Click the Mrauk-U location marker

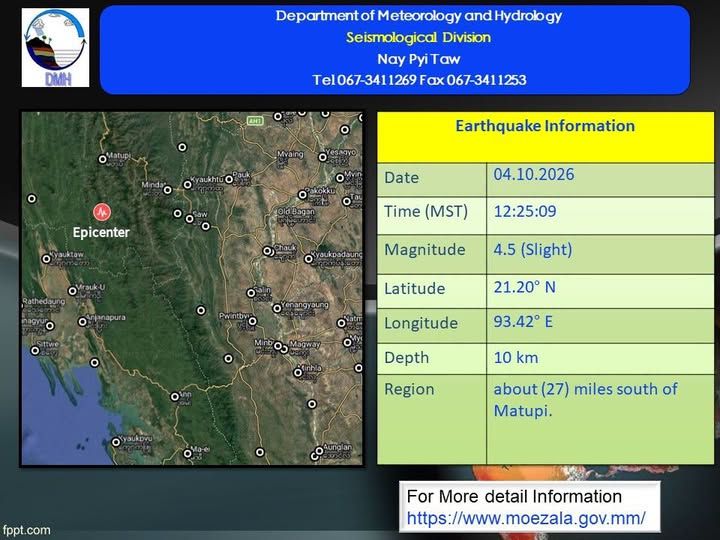[73, 291]
